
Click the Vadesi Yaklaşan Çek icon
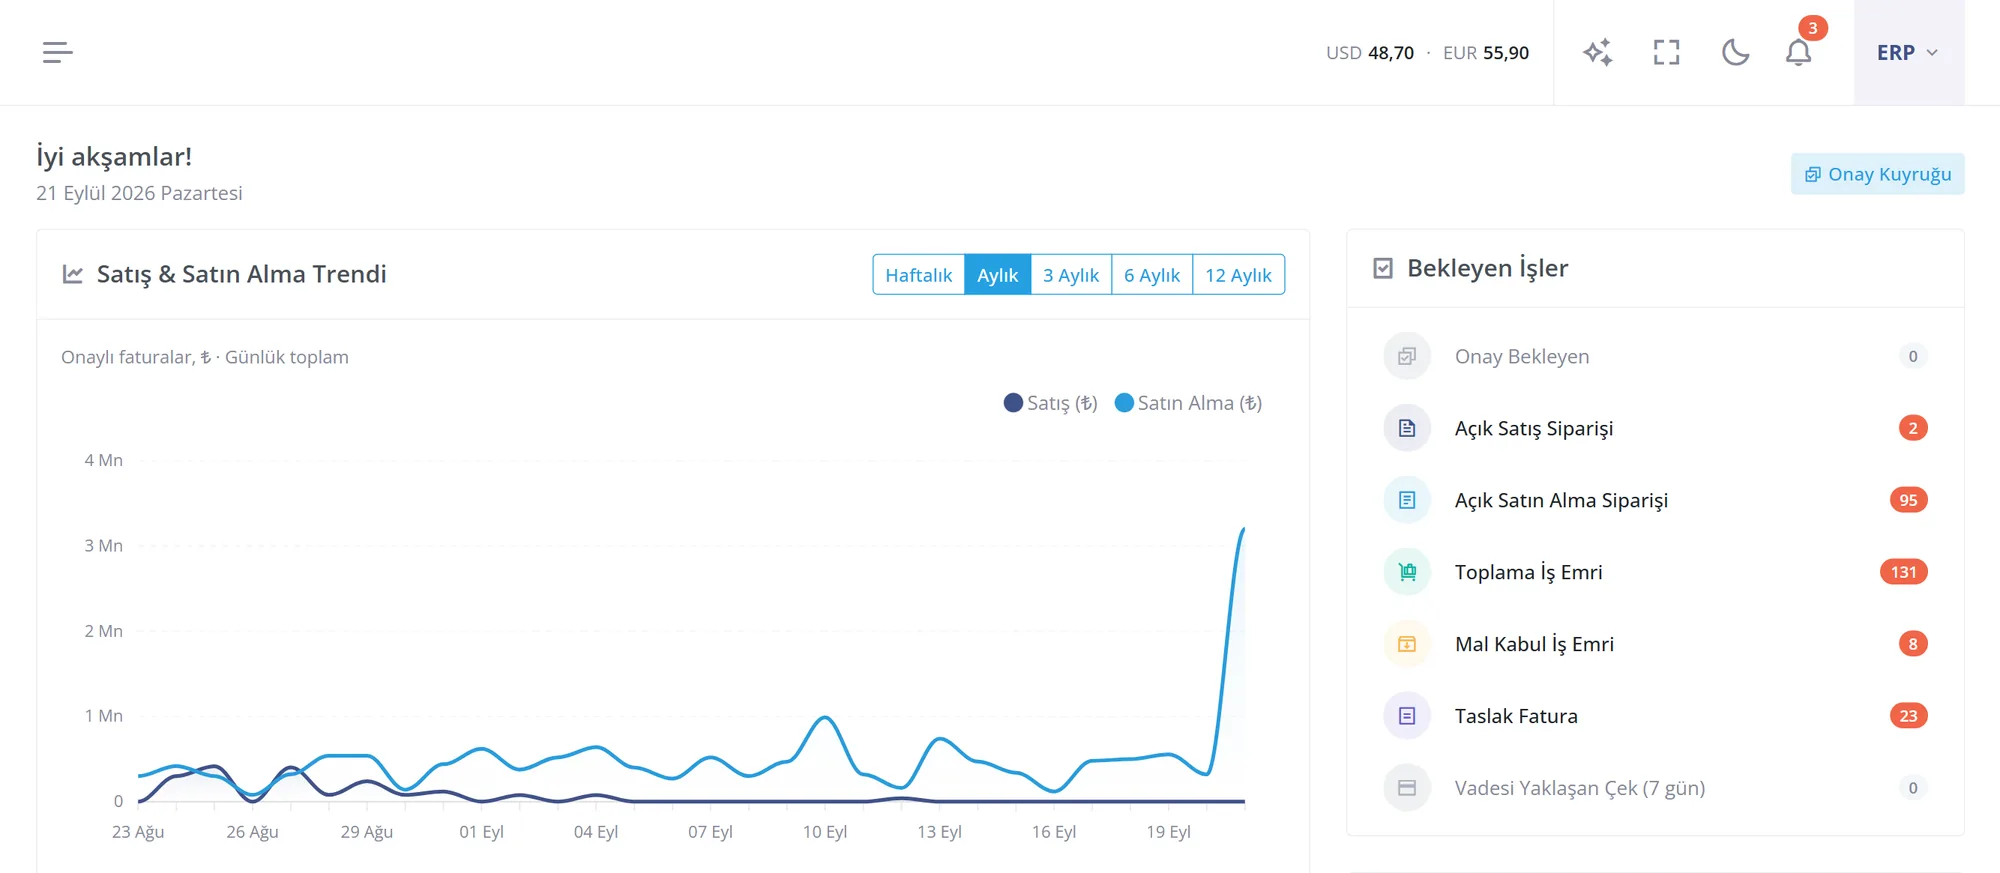1407,788
